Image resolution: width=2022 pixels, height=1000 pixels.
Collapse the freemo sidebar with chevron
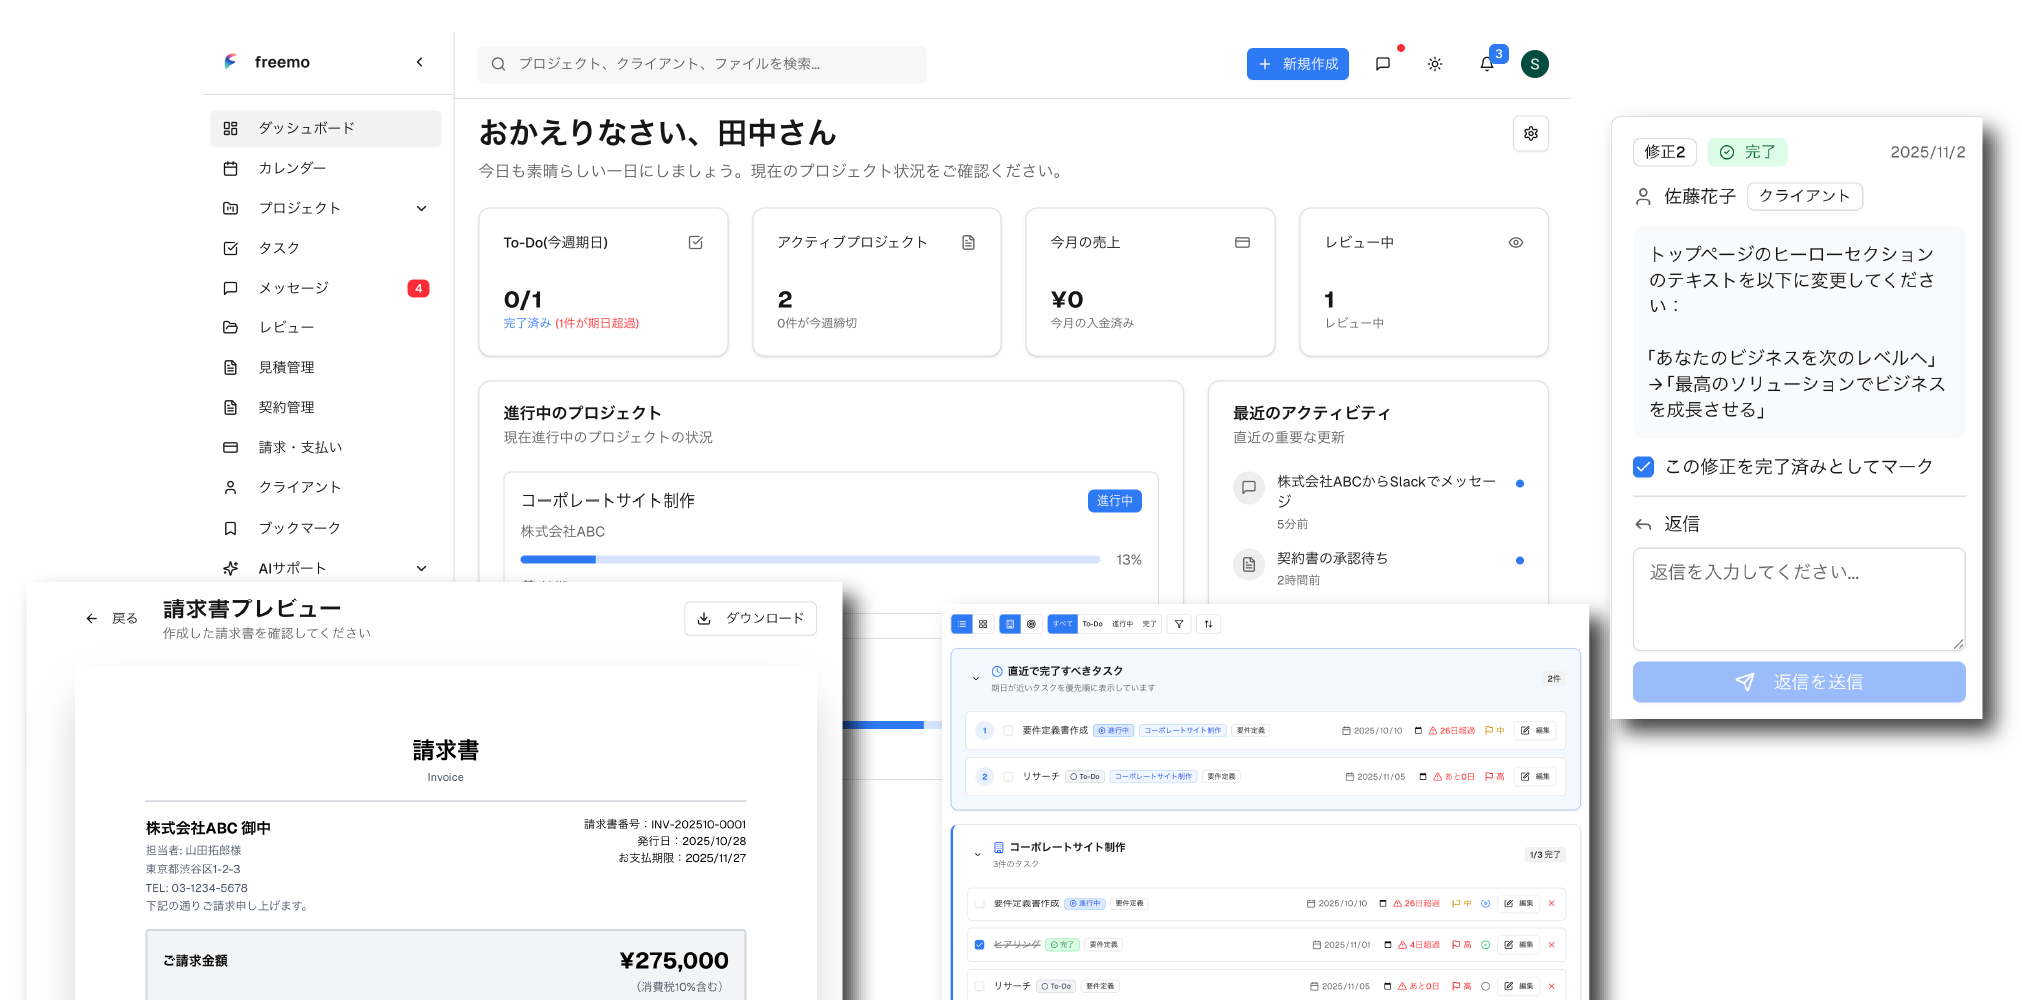pyautogui.click(x=419, y=62)
